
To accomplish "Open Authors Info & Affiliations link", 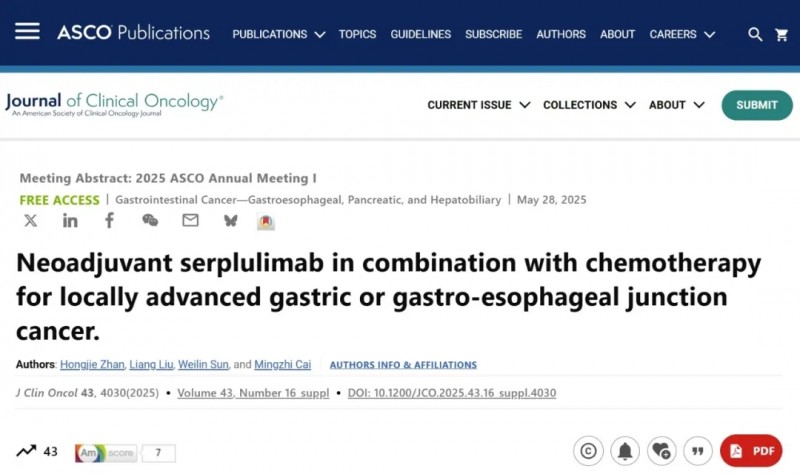I will point(403,365).
